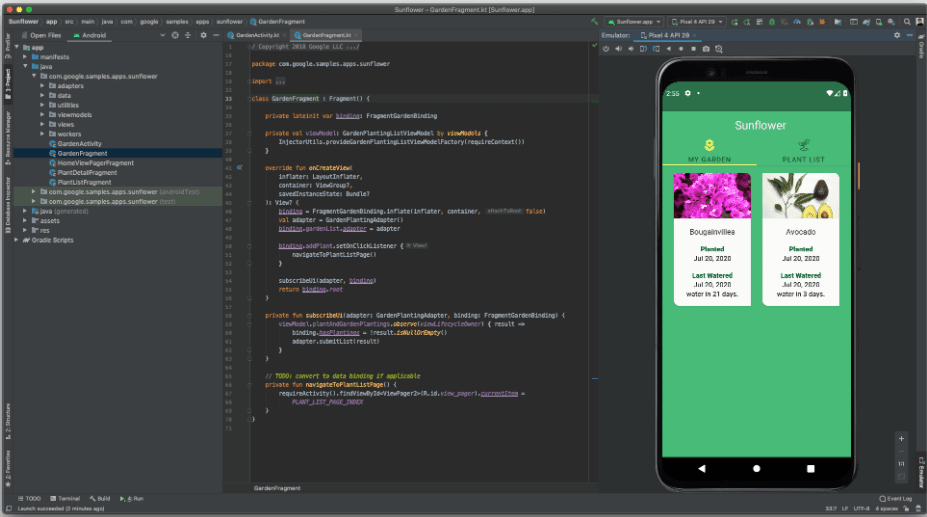Click the emulator zoom in plus button
The image size is (927, 517).
900,438
